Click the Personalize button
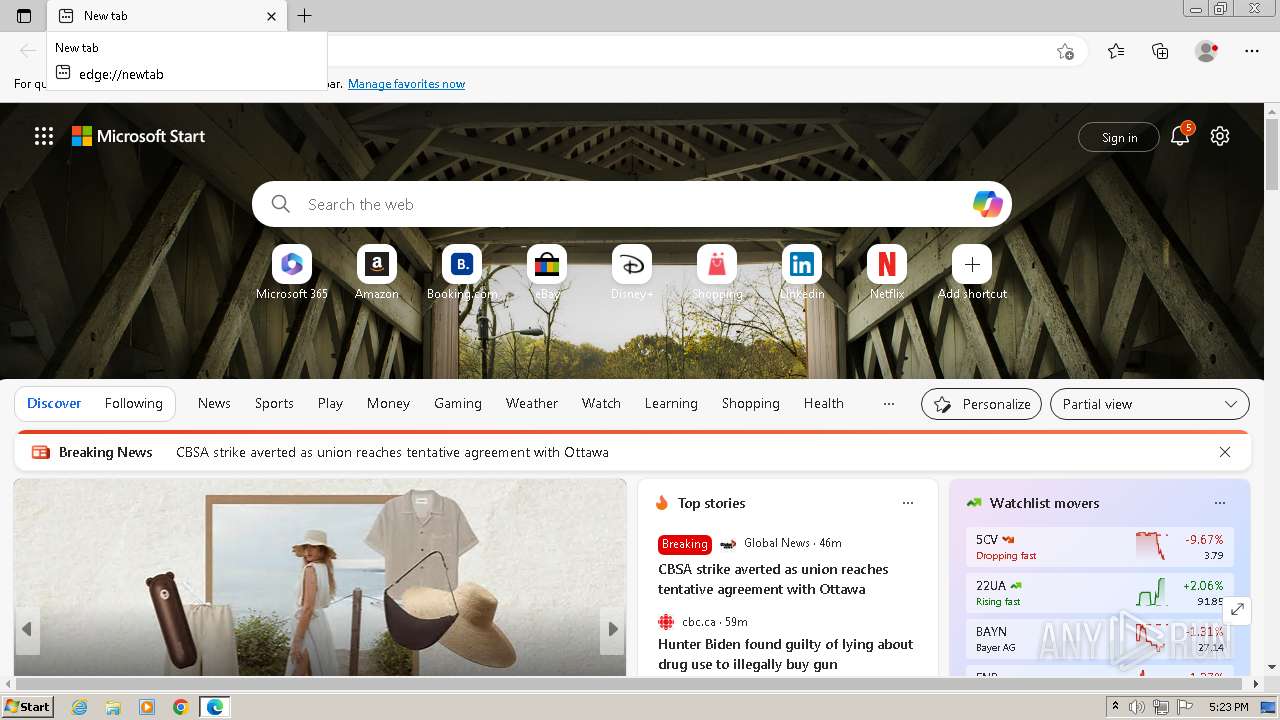 (x=981, y=404)
